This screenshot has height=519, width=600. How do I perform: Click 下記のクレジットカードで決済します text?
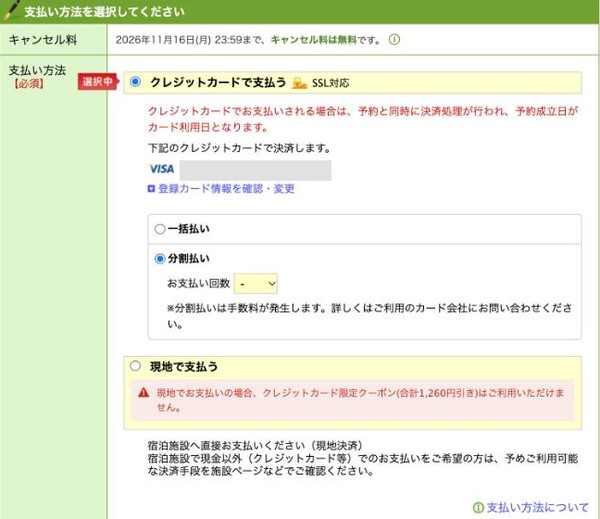(x=239, y=148)
